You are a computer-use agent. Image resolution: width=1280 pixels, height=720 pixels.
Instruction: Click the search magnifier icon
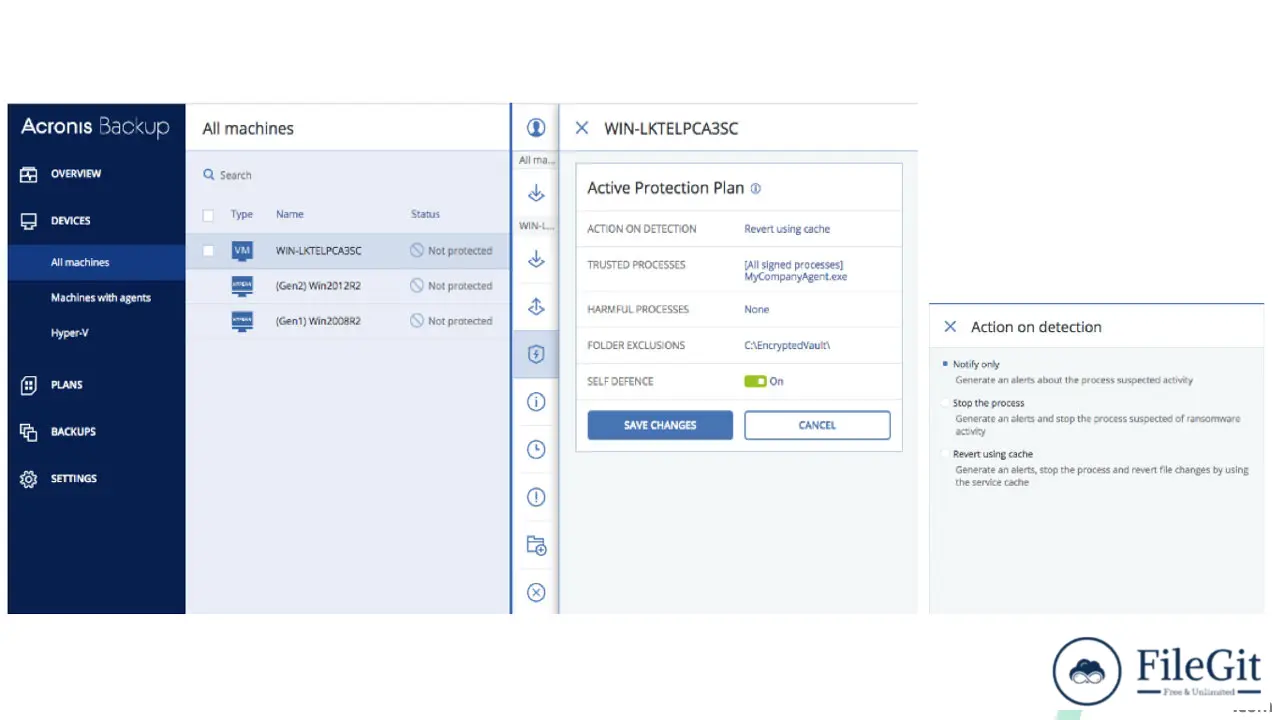click(209, 175)
